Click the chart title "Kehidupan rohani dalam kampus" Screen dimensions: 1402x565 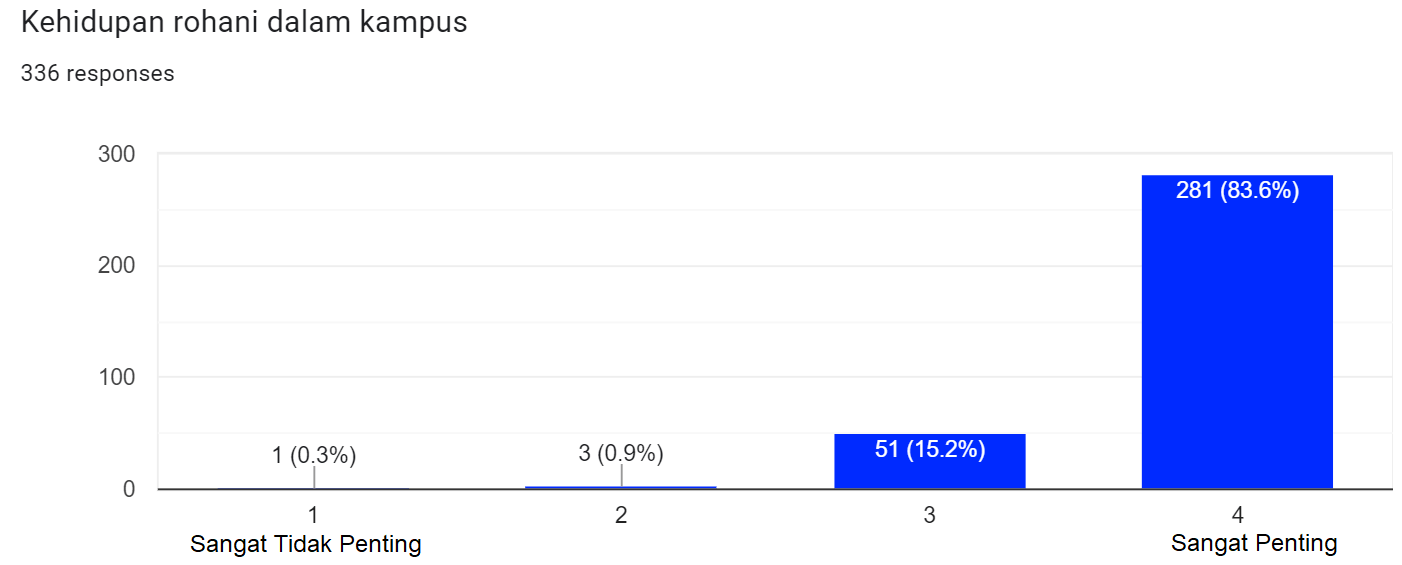click(244, 23)
